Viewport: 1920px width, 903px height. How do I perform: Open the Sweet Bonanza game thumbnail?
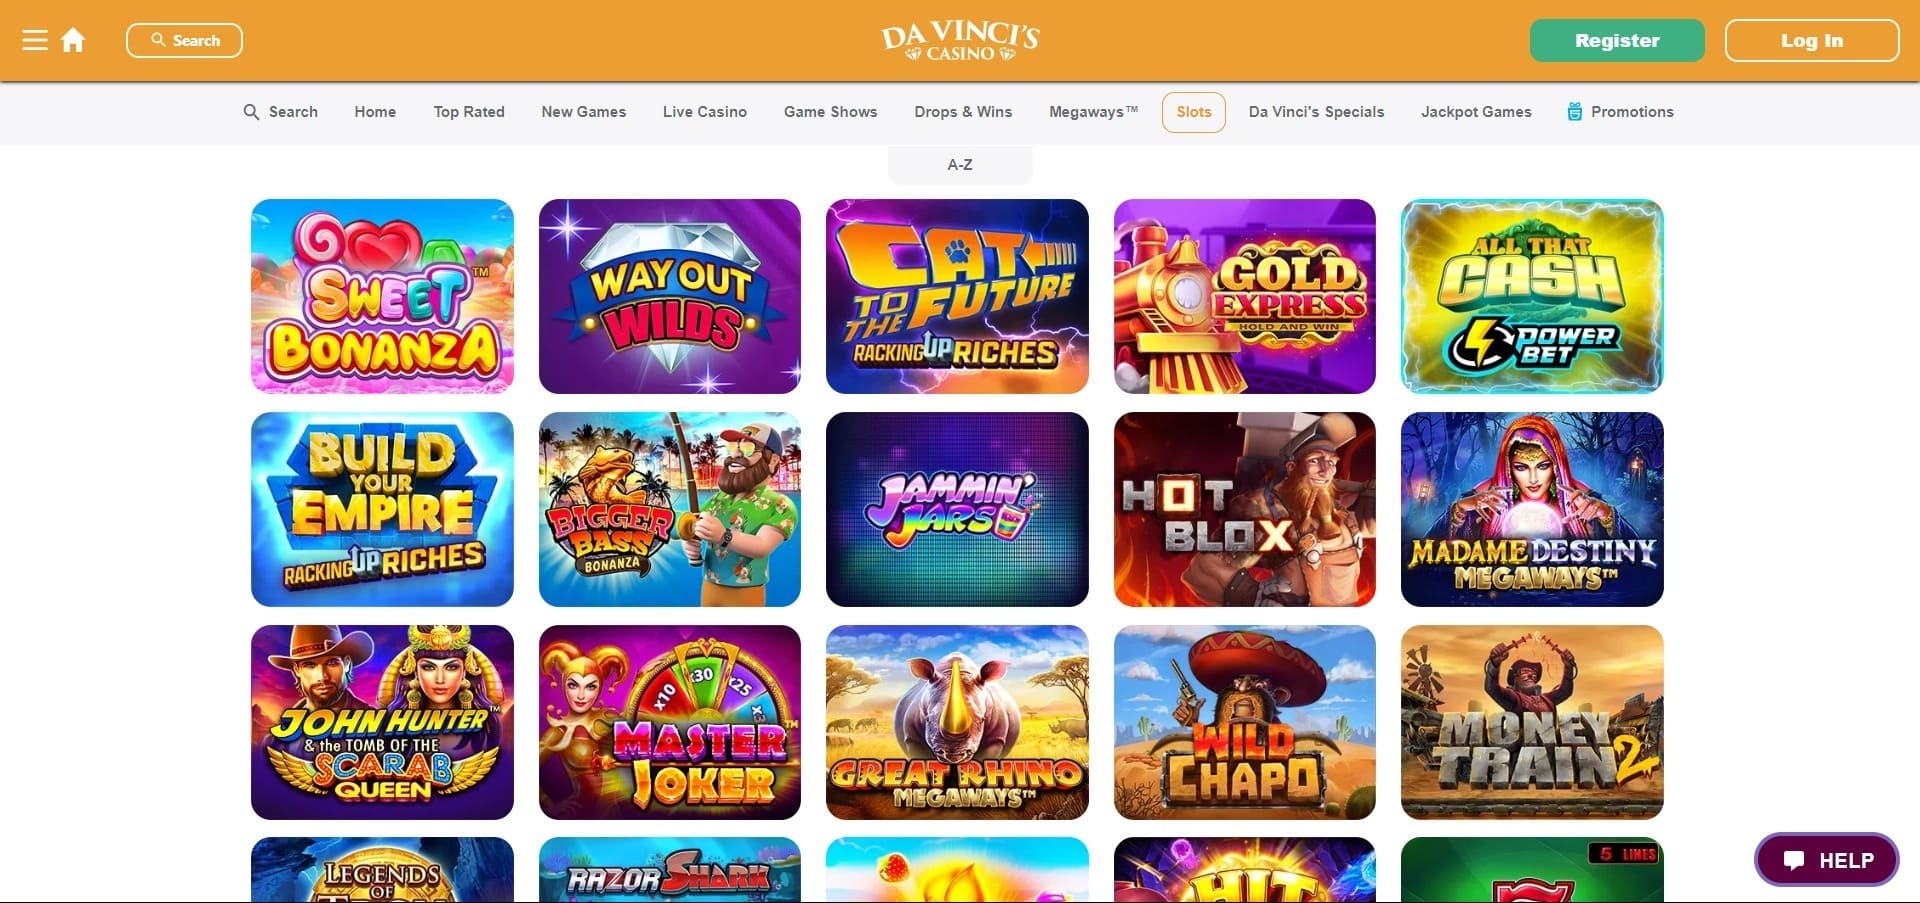tap(382, 296)
